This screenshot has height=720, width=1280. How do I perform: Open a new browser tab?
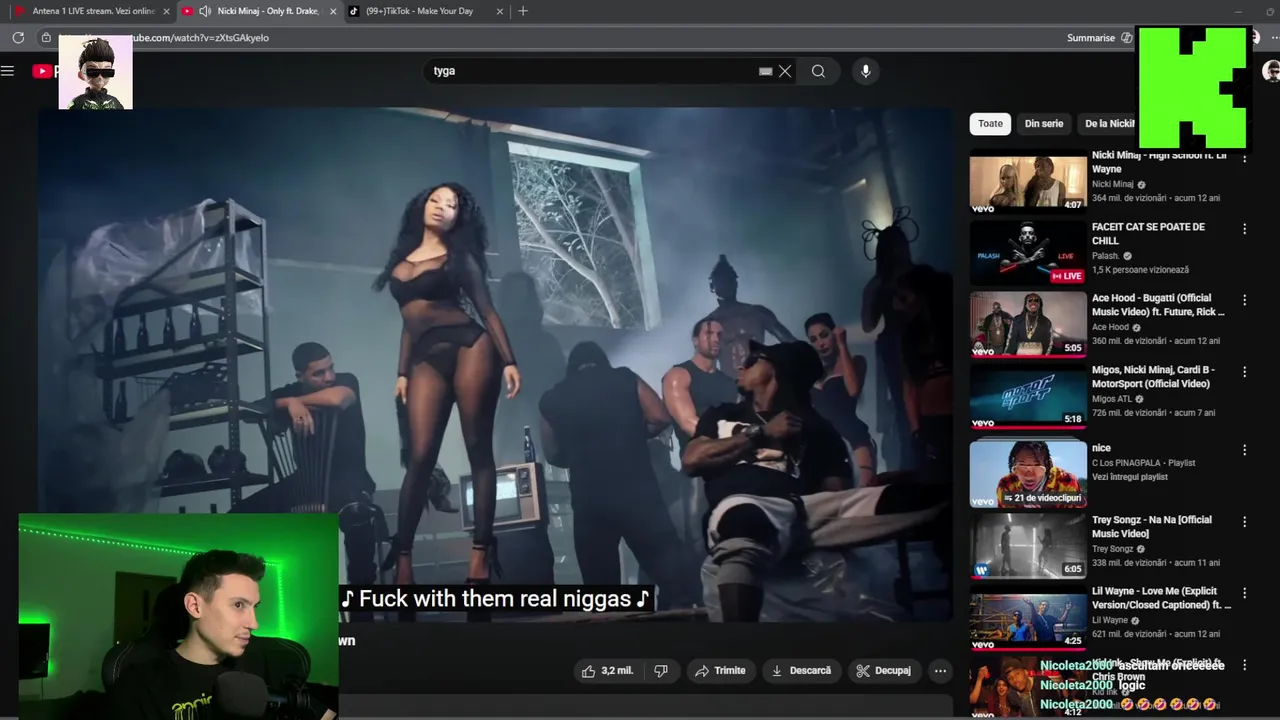point(523,11)
